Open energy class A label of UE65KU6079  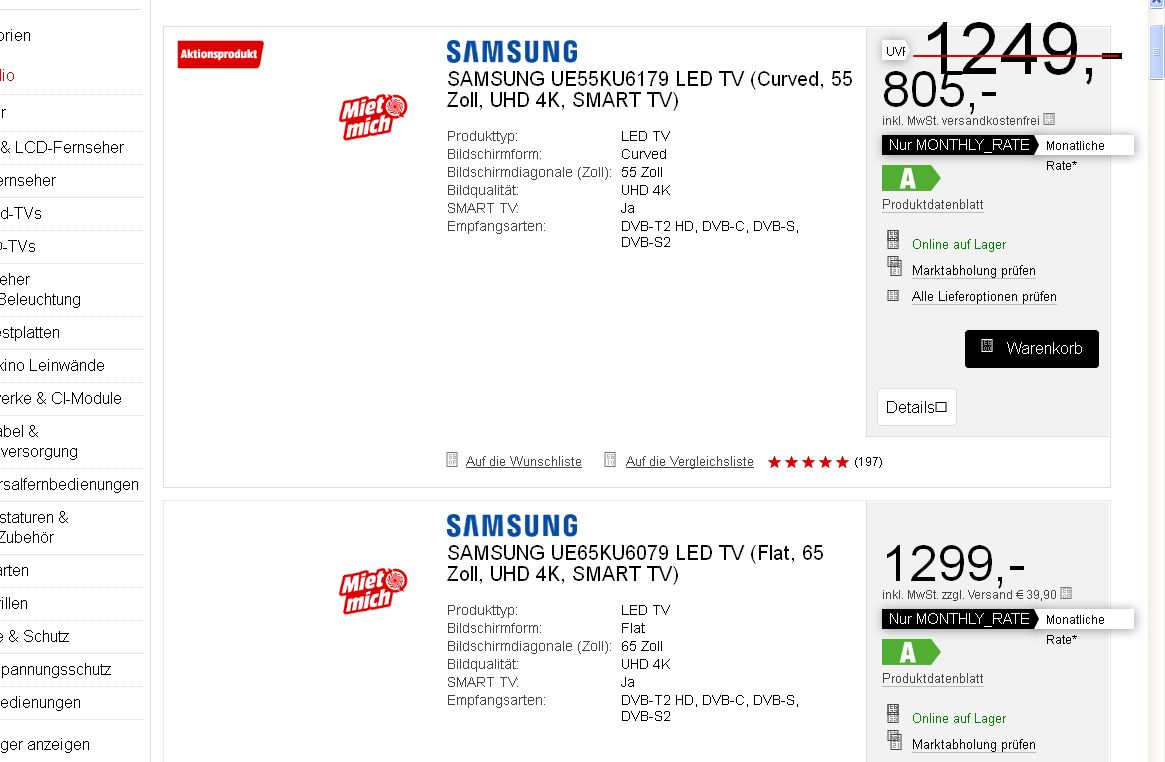911,652
